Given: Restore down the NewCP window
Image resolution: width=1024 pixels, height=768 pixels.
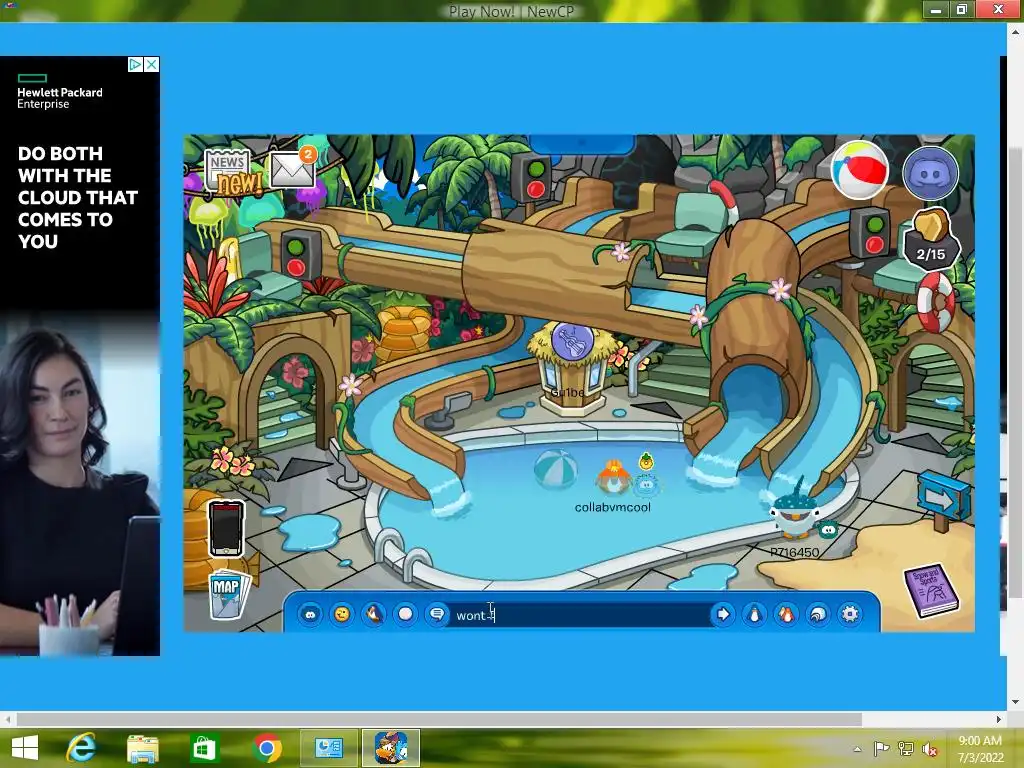Looking at the screenshot, I should [962, 10].
